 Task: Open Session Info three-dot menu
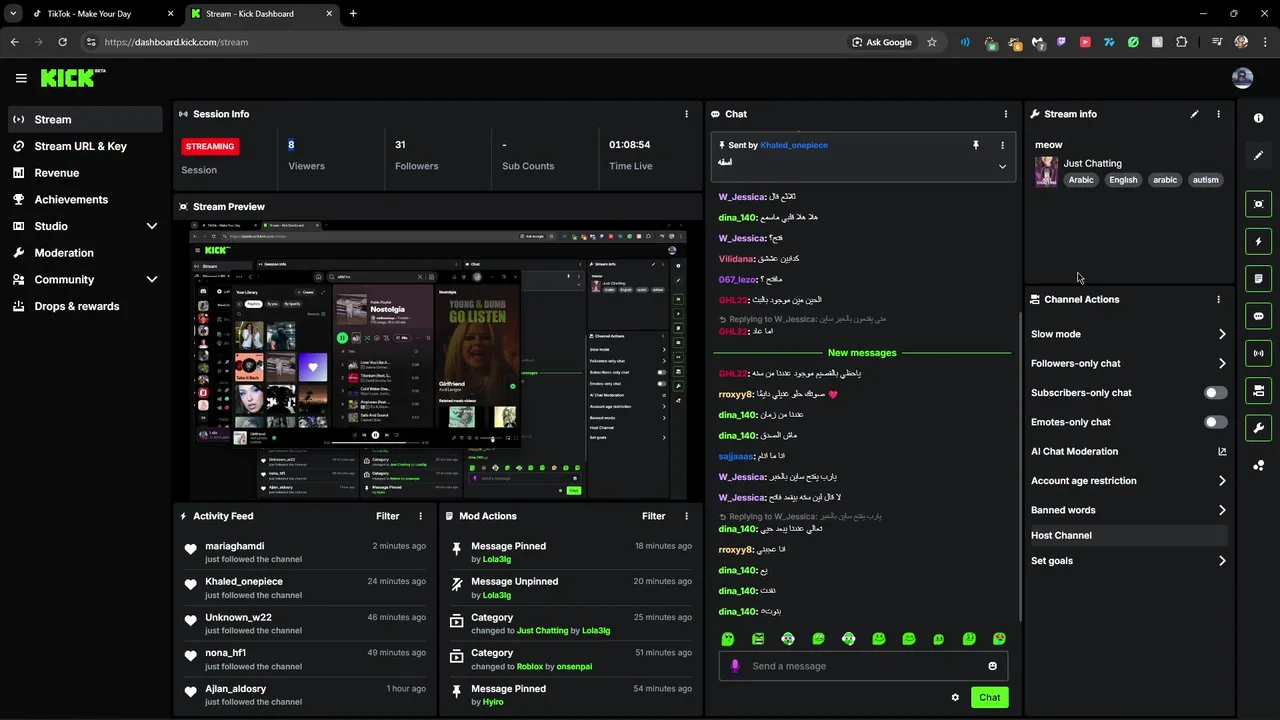[686, 114]
